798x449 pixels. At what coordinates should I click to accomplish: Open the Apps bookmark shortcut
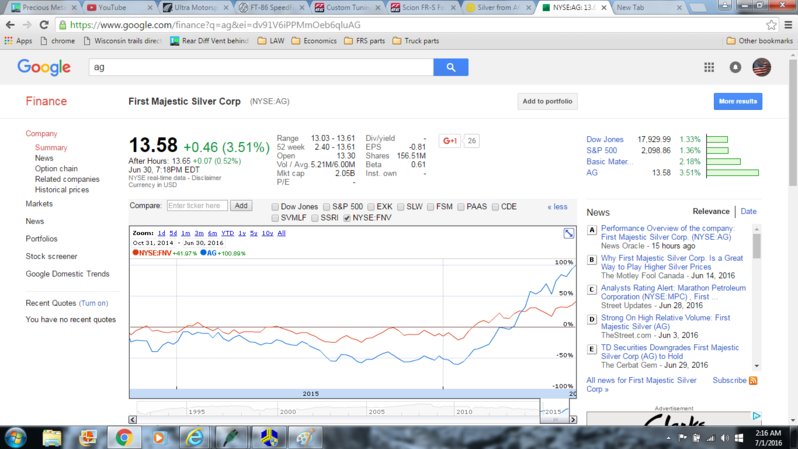[x=18, y=41]
